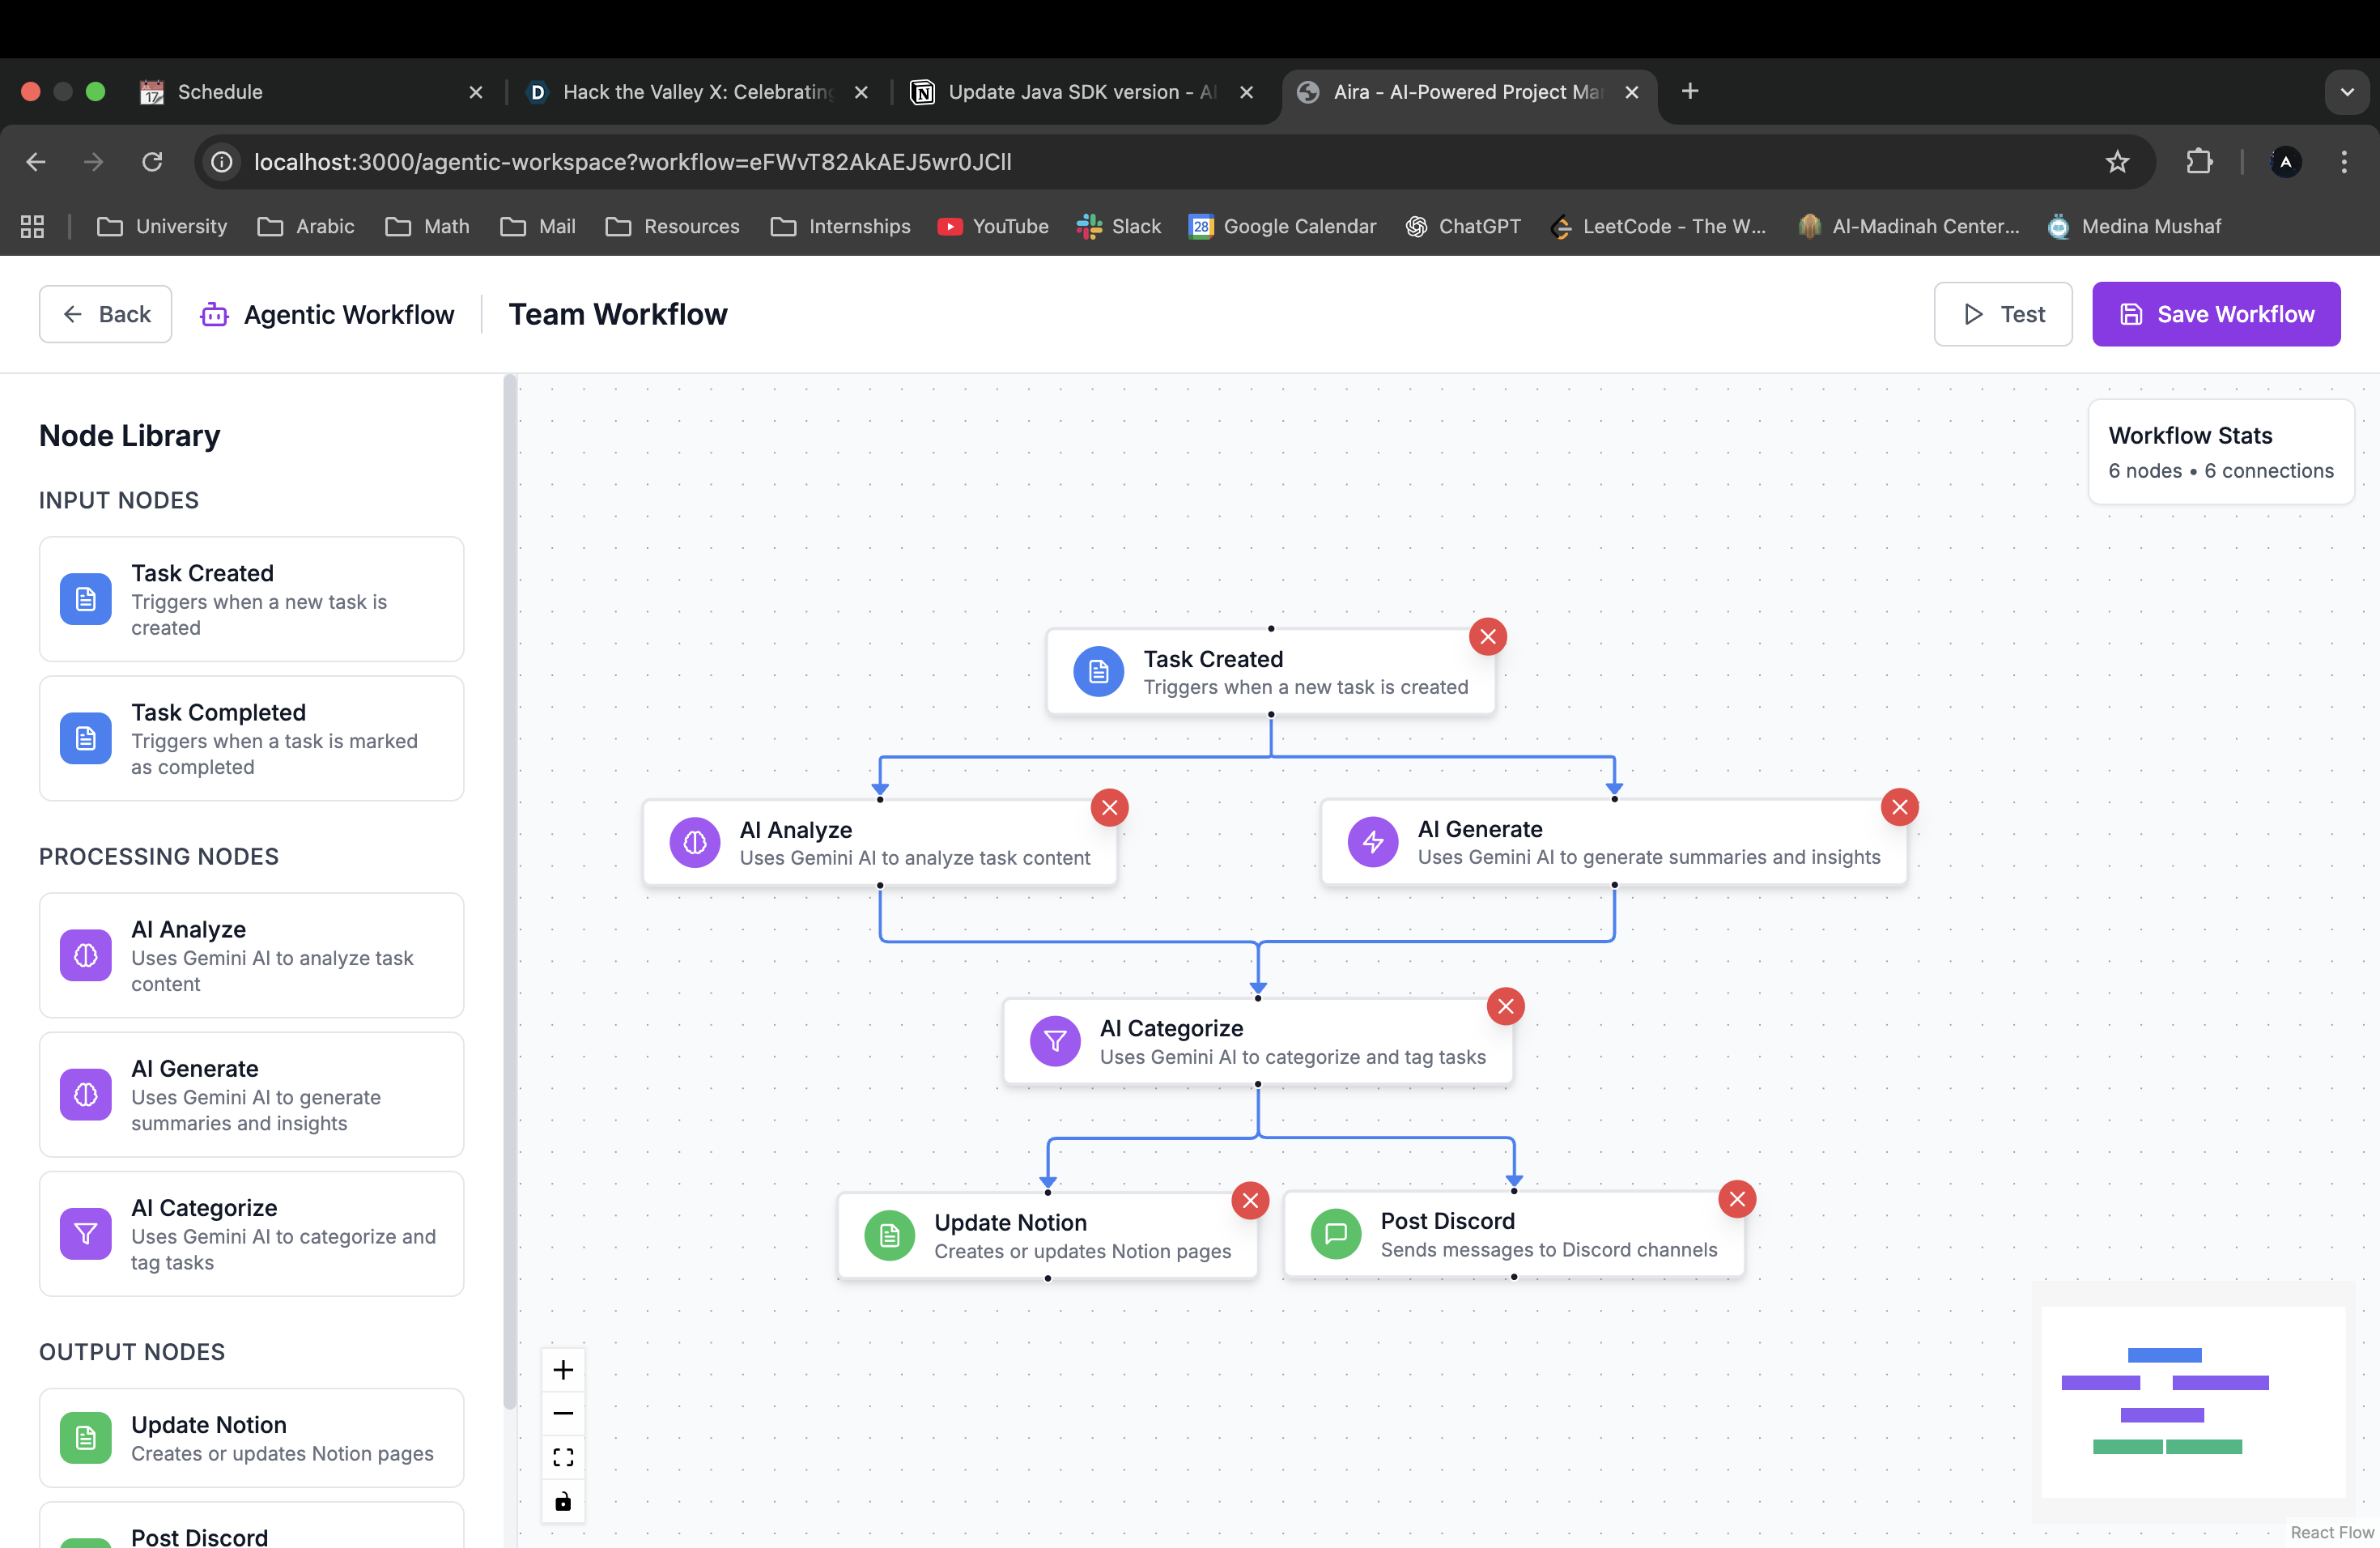Screen dimensions: 2380x1548
Task: Go back using the Back button
Action: tap(106, 314)
